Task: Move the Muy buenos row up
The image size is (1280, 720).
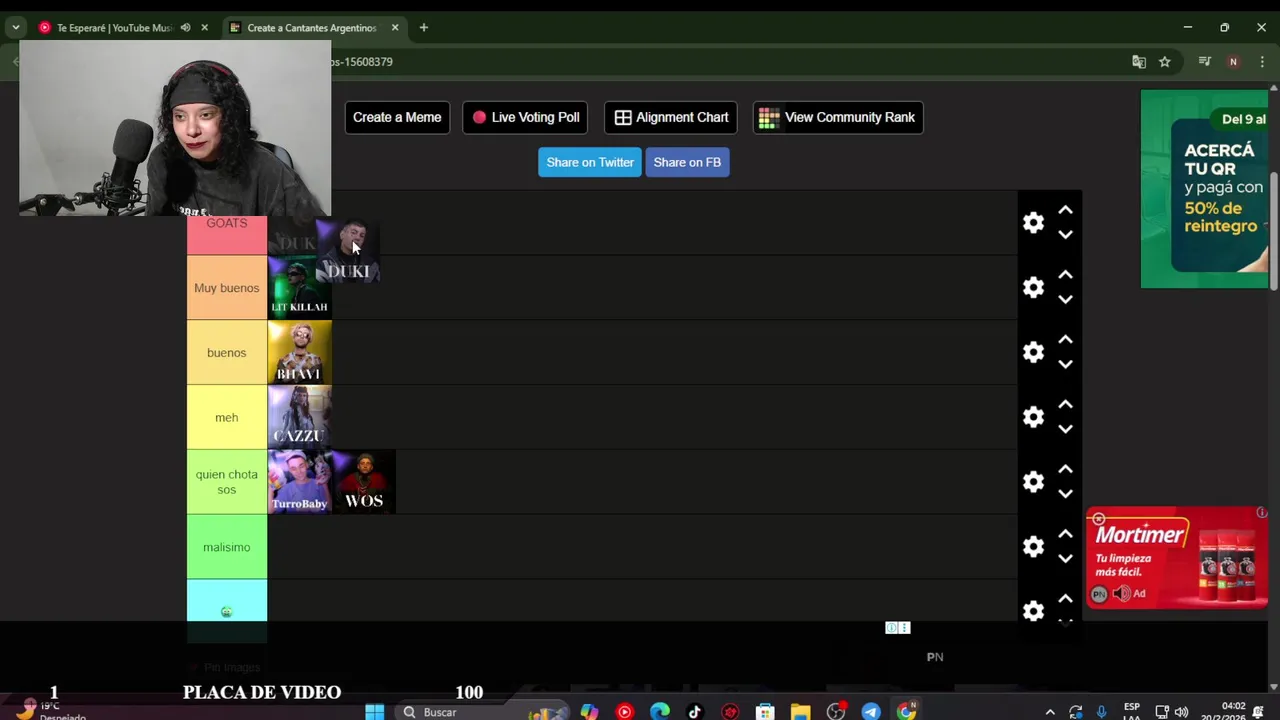Action: click(1065, 275)
